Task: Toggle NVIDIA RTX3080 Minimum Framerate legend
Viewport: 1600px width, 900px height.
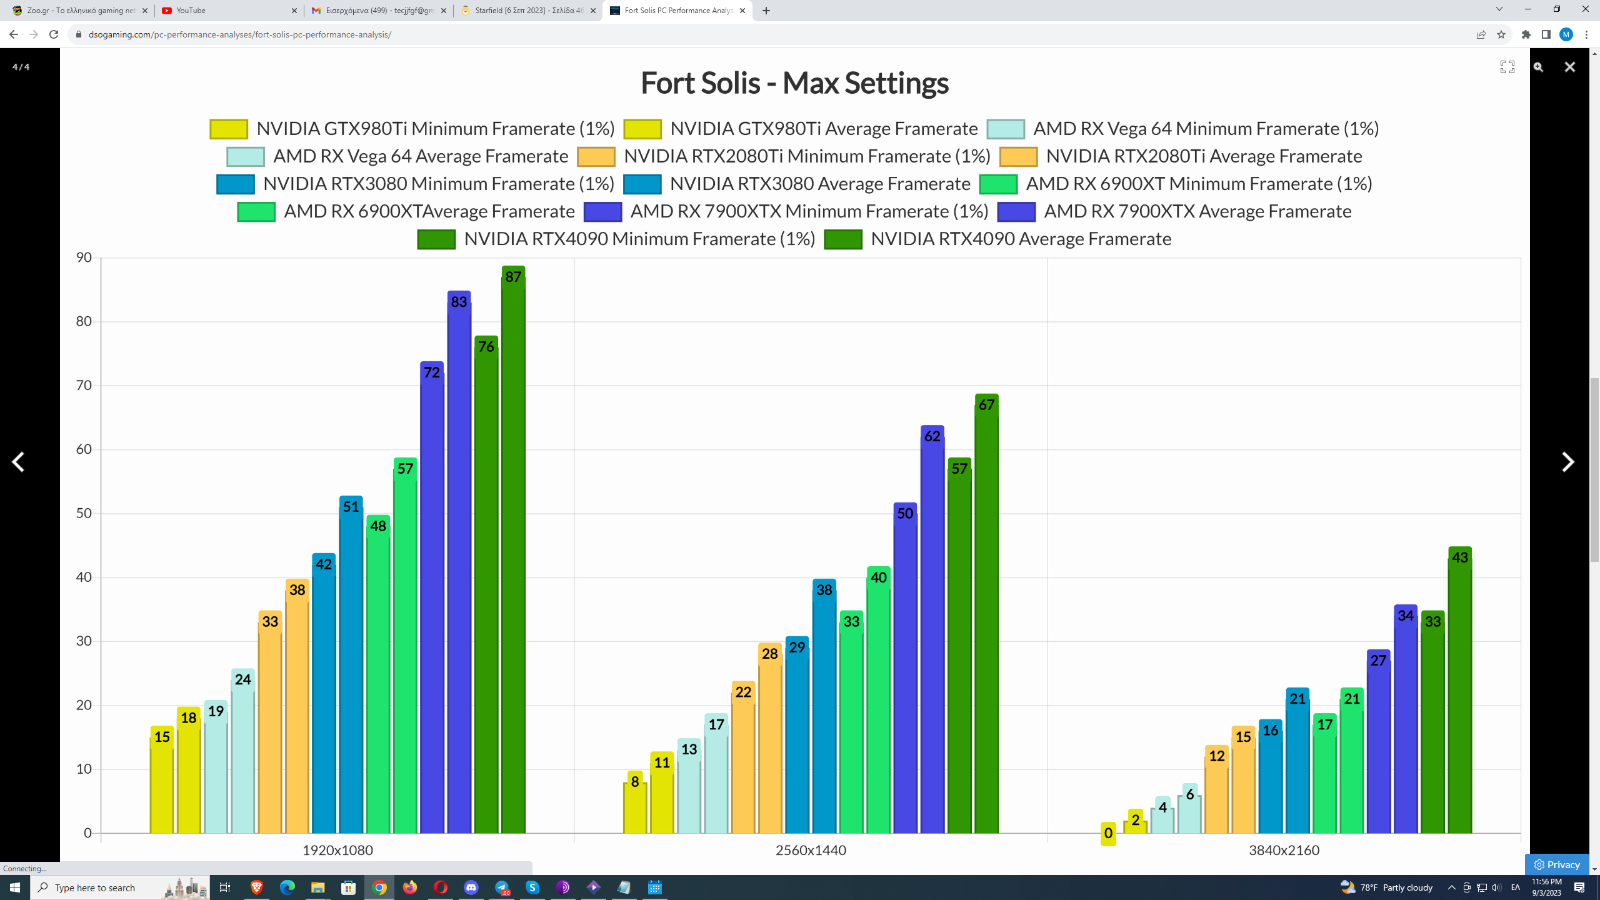Action: pyautogui.click(x=415, y=184)
